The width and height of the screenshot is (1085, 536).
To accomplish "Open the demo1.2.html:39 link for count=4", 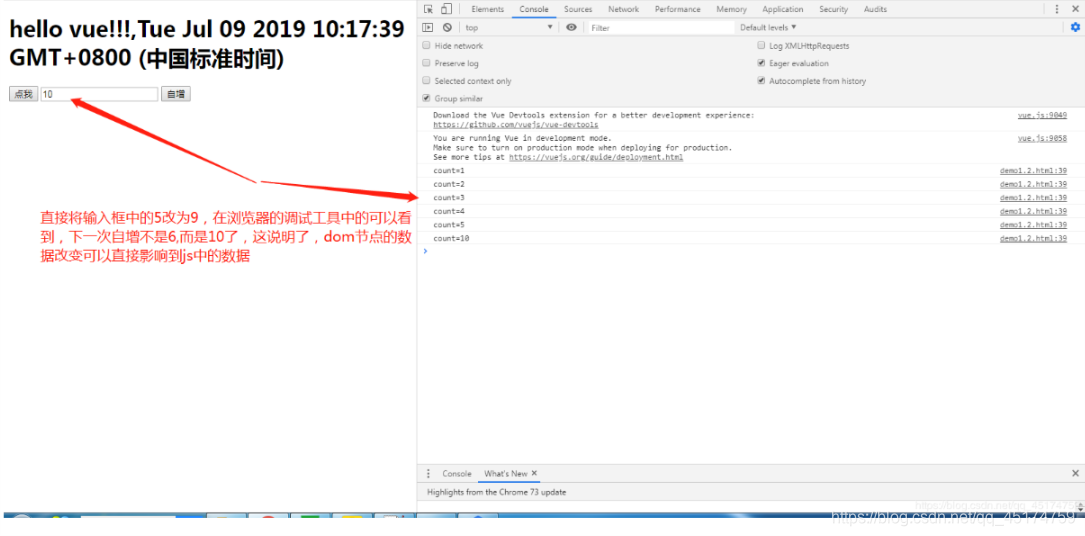I will click(x=1033, y=212).
